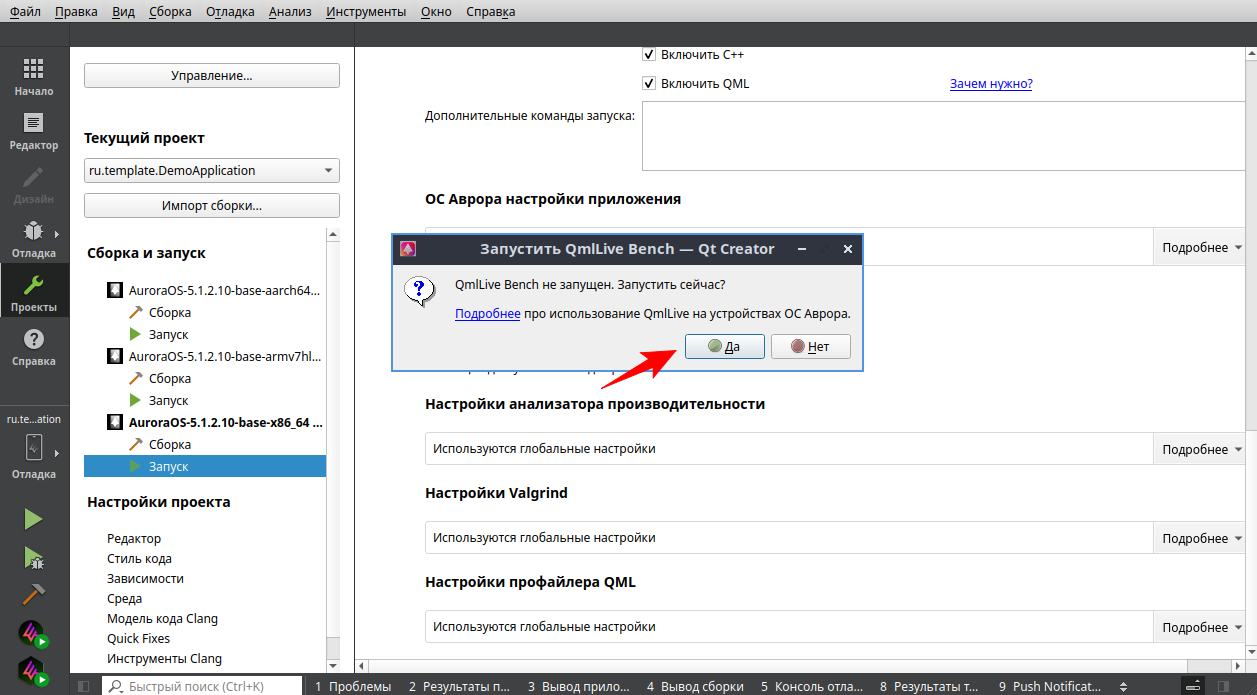The image size is (1257, 695).
Task: Switch to the Редактор mode
Action: pyautogui.click(x=34, y=129)
